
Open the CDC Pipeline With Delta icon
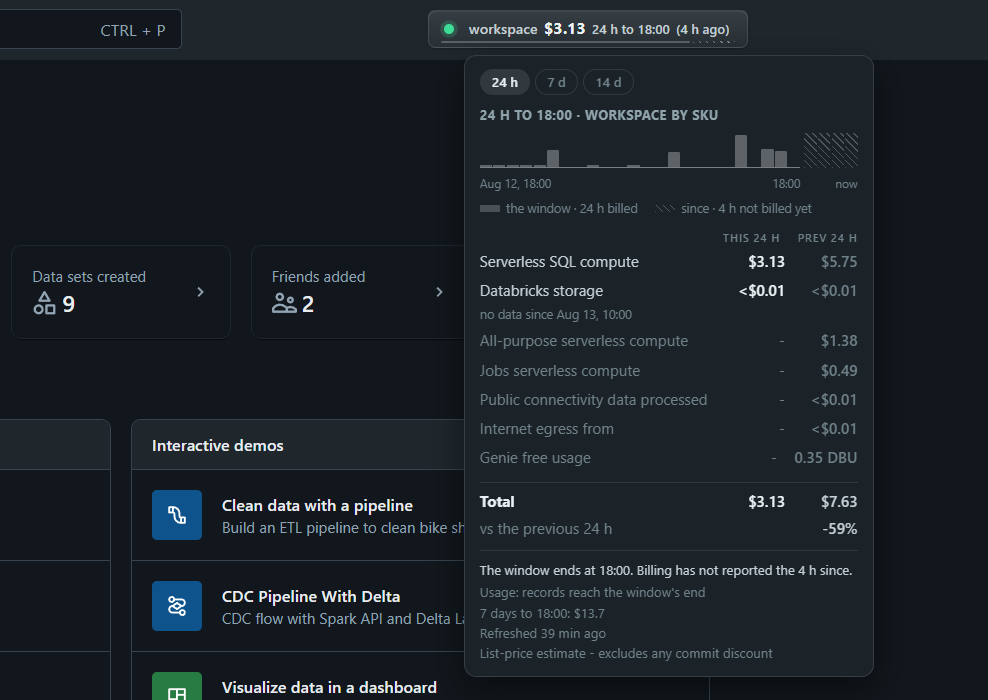(x=177, y=605)
